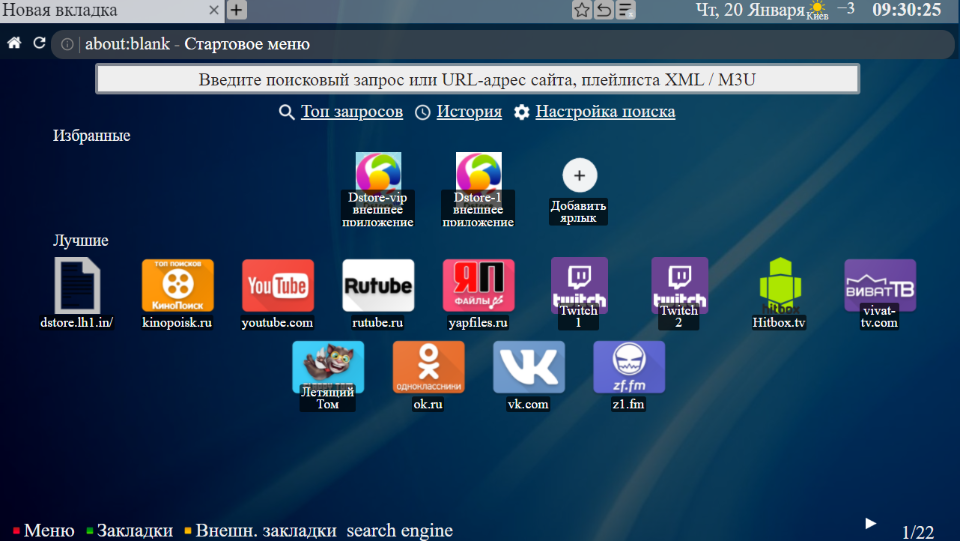Open a new tab with the plus button
960x541 pixels.
[236, 10]
